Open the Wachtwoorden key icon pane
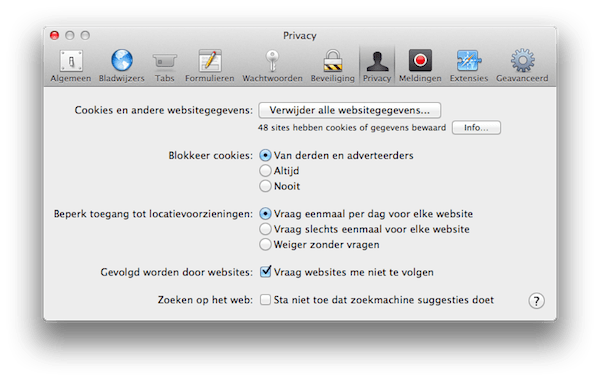The width and height of the screenshot is (600, 381). tap(272, 66)
